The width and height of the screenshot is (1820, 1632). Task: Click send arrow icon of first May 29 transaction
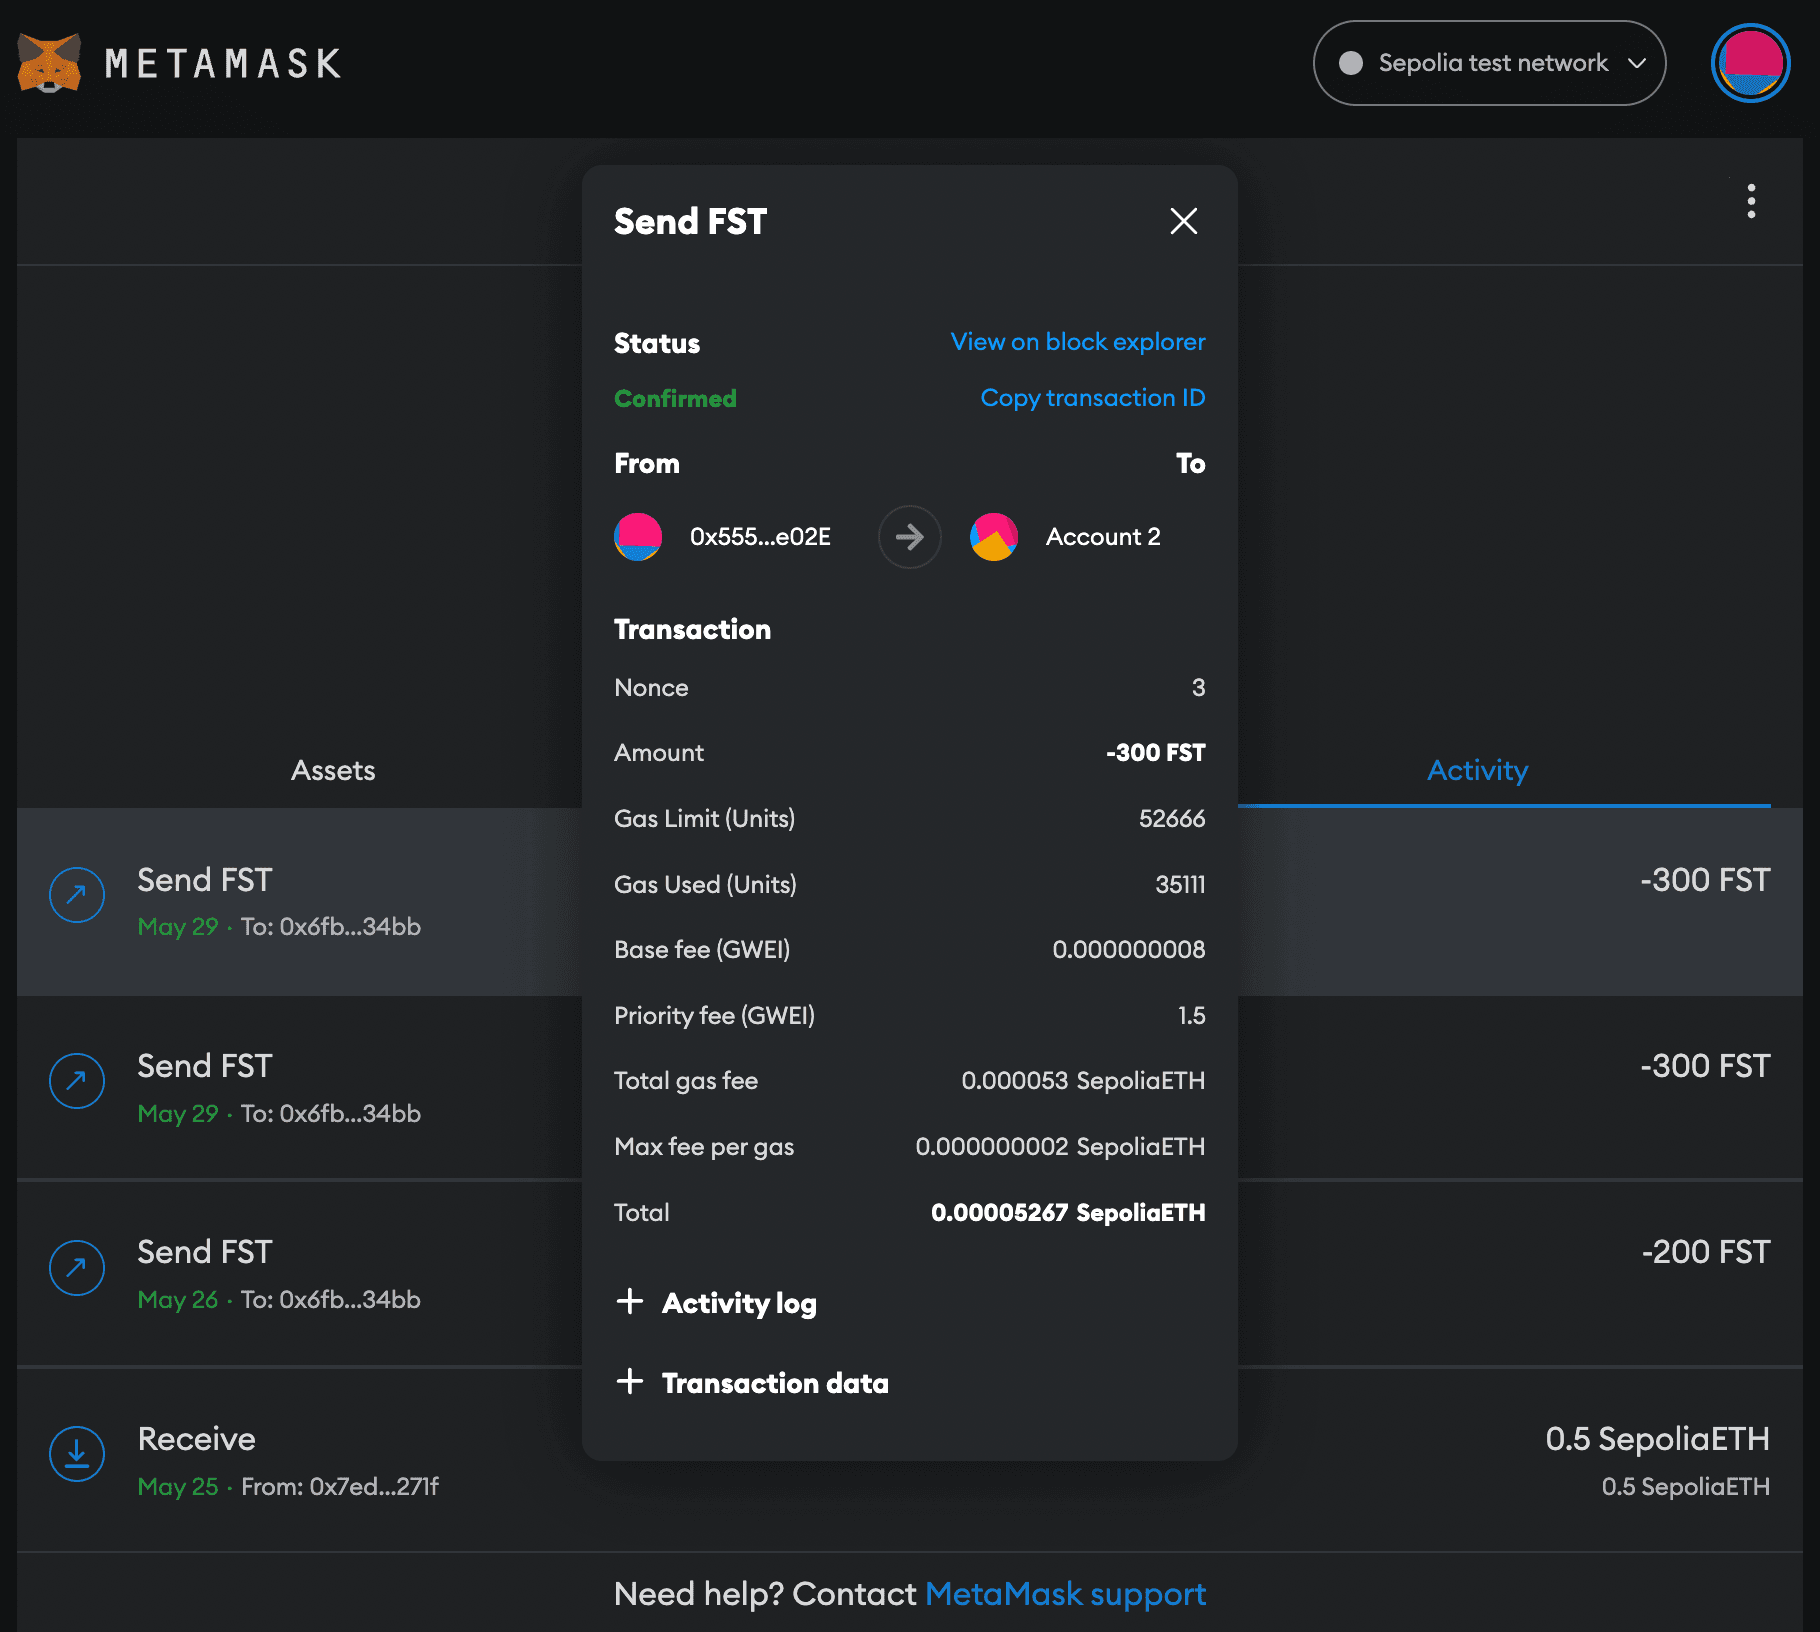77,895
